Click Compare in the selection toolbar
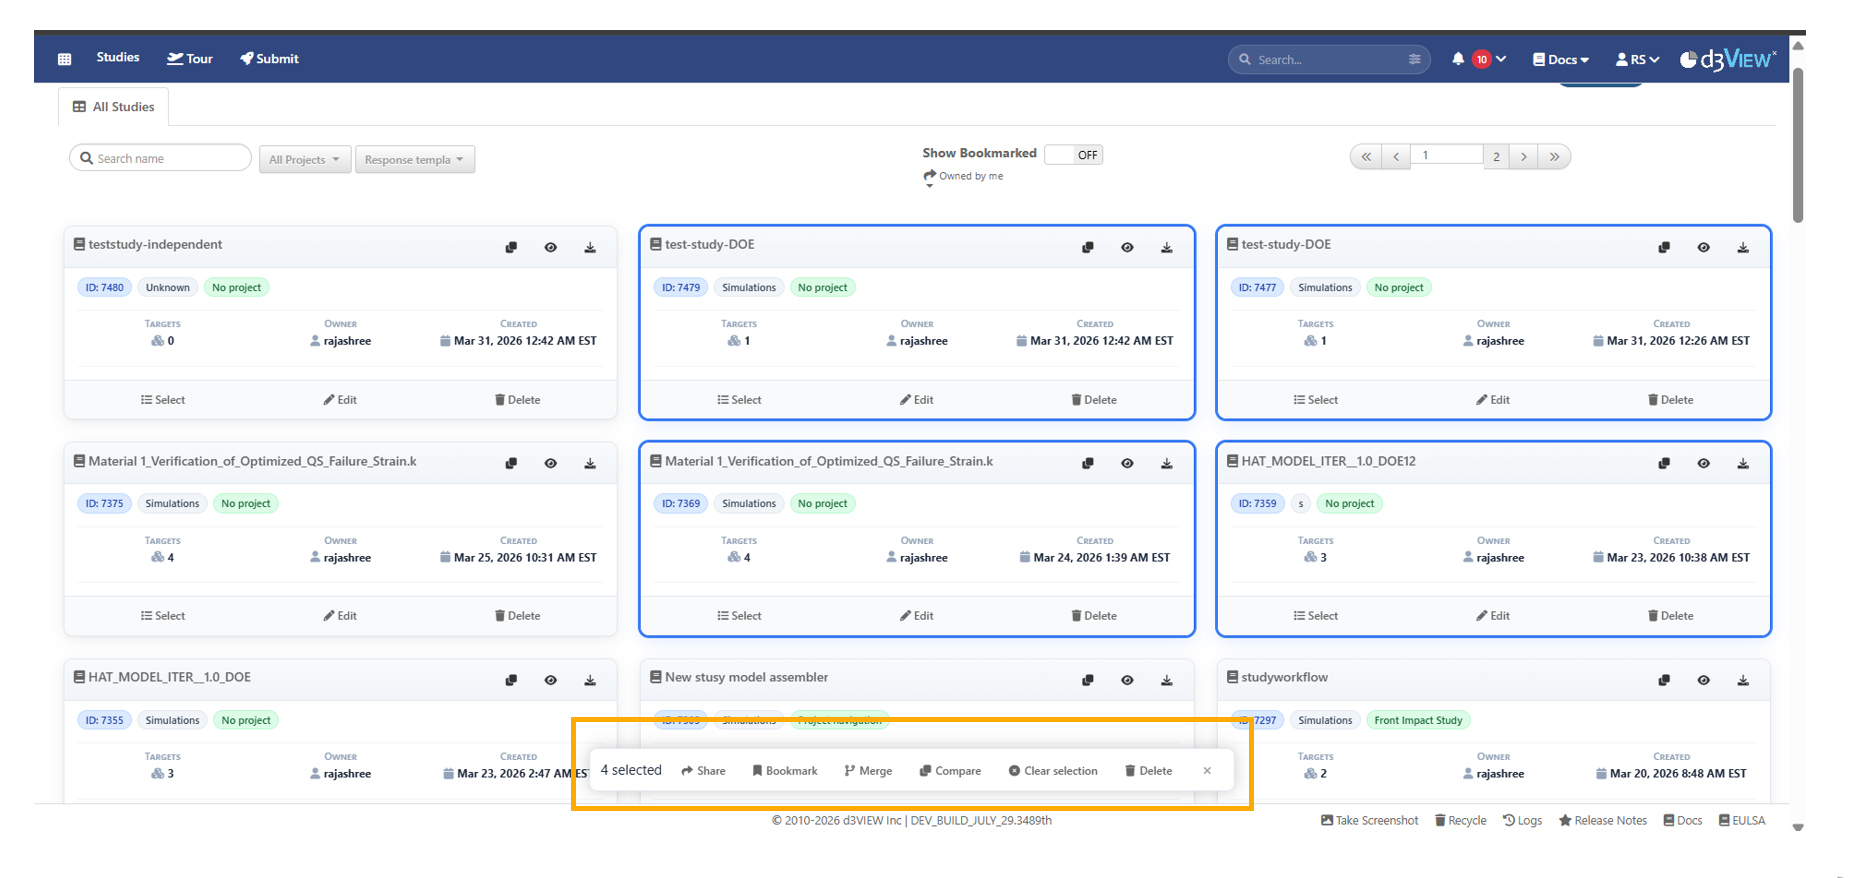Image resolution: width=1869 pixels, height=878 pixels. pyautogui.click(x=950, y=771)
